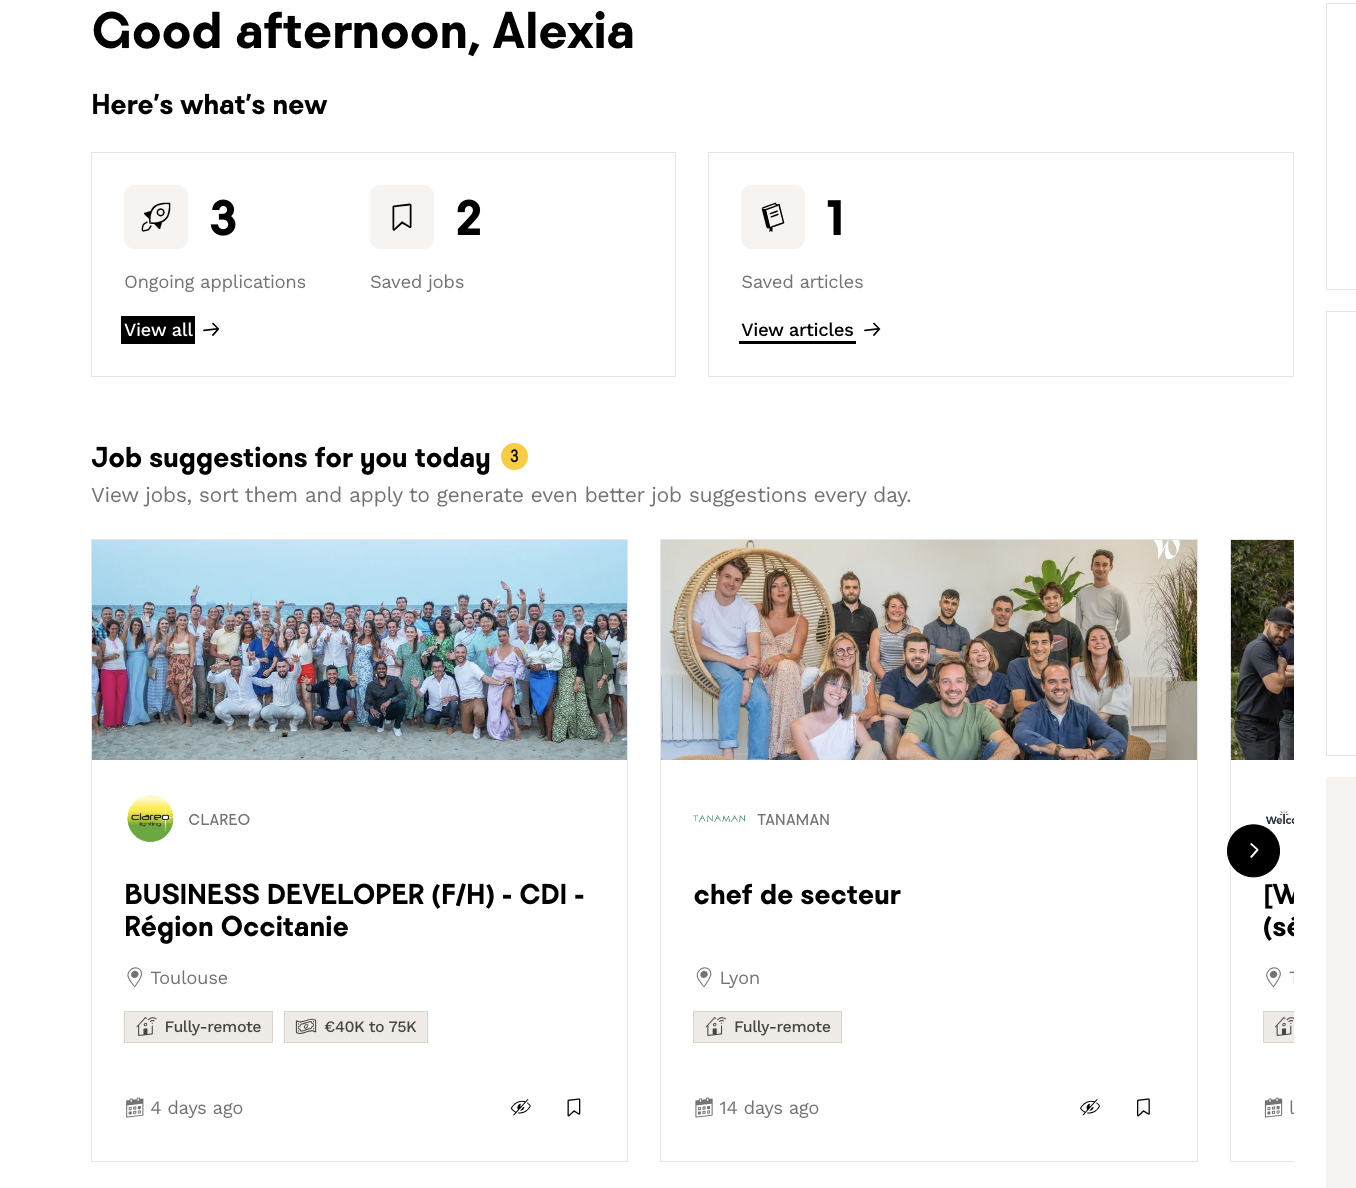Bookmark the Tanaman chef de secteur job
1356x1188 pixels.
(1143, 1107)
